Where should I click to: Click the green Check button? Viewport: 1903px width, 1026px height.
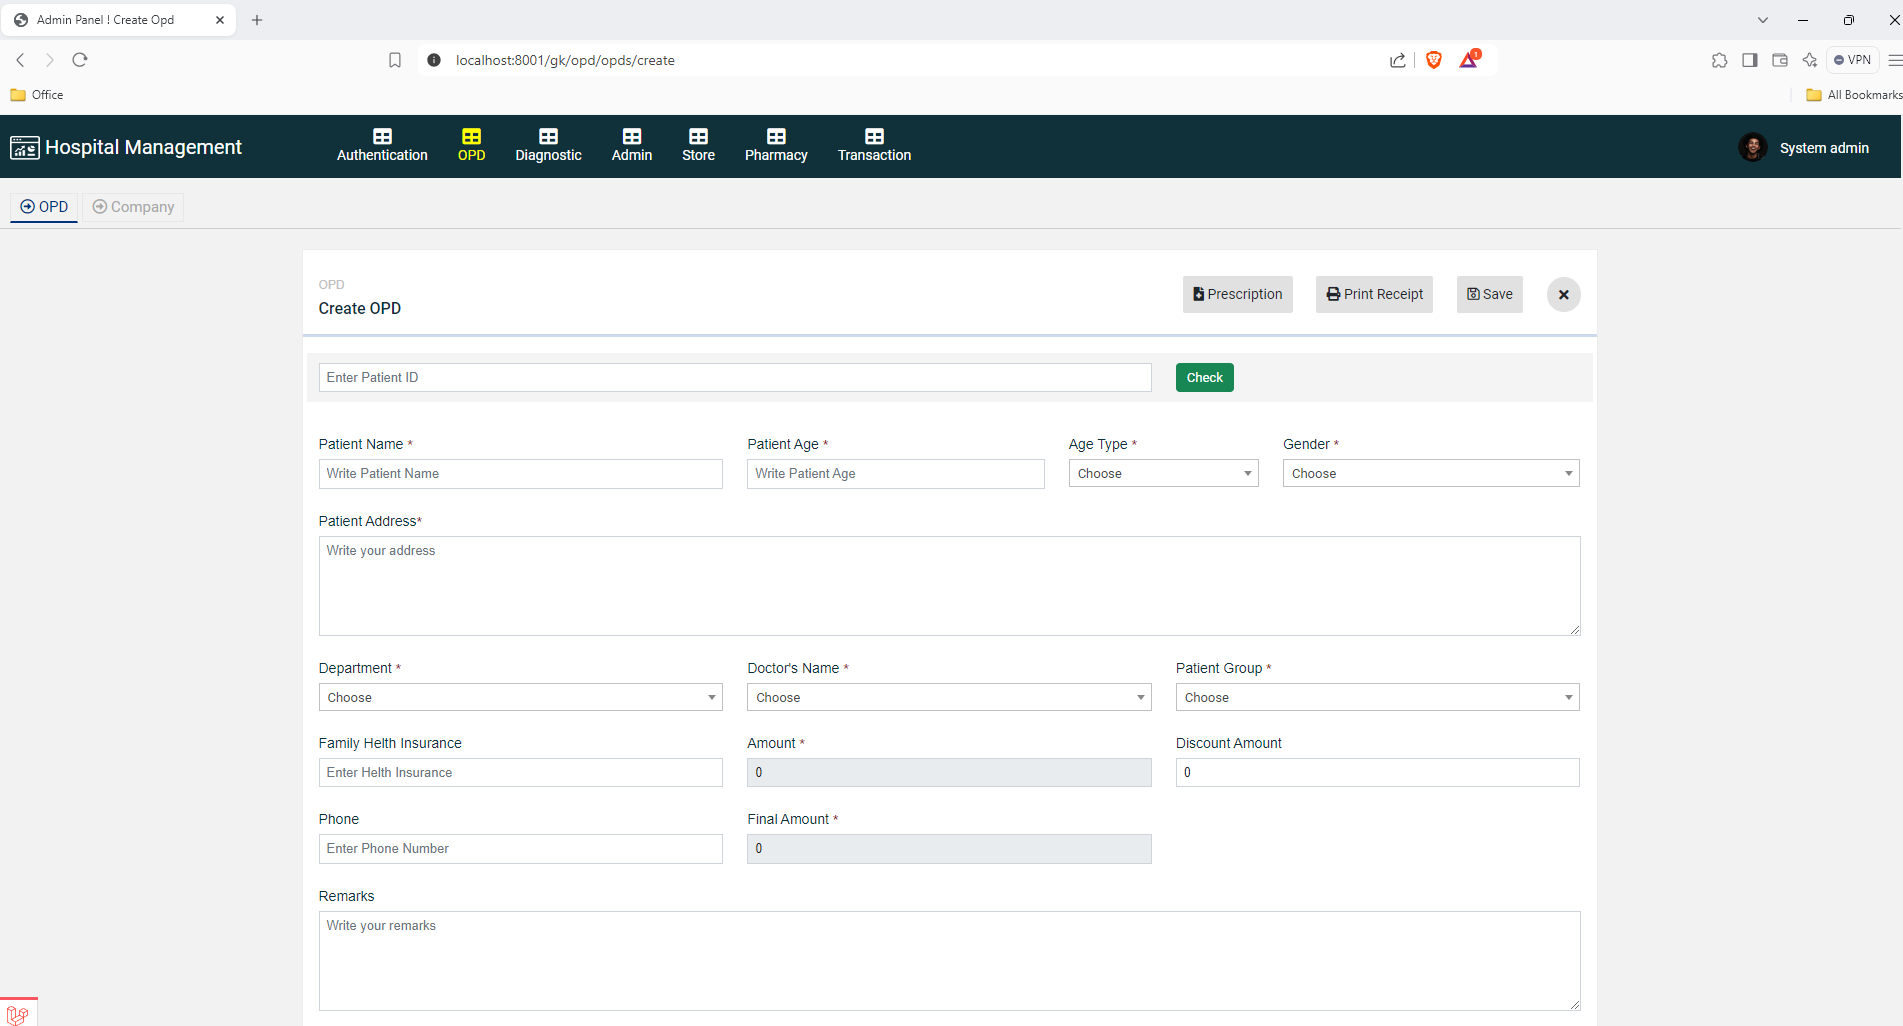[1204, 378]
